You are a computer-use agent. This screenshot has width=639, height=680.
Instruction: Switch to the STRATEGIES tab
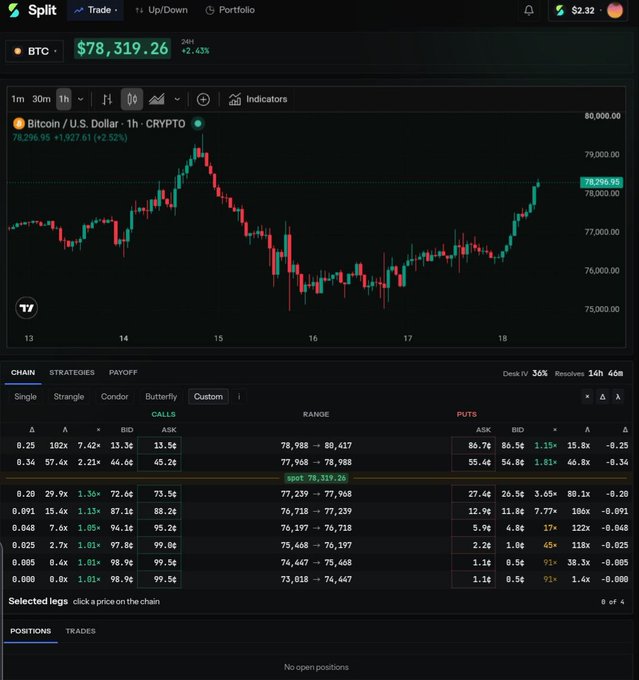tap(72, 373)
